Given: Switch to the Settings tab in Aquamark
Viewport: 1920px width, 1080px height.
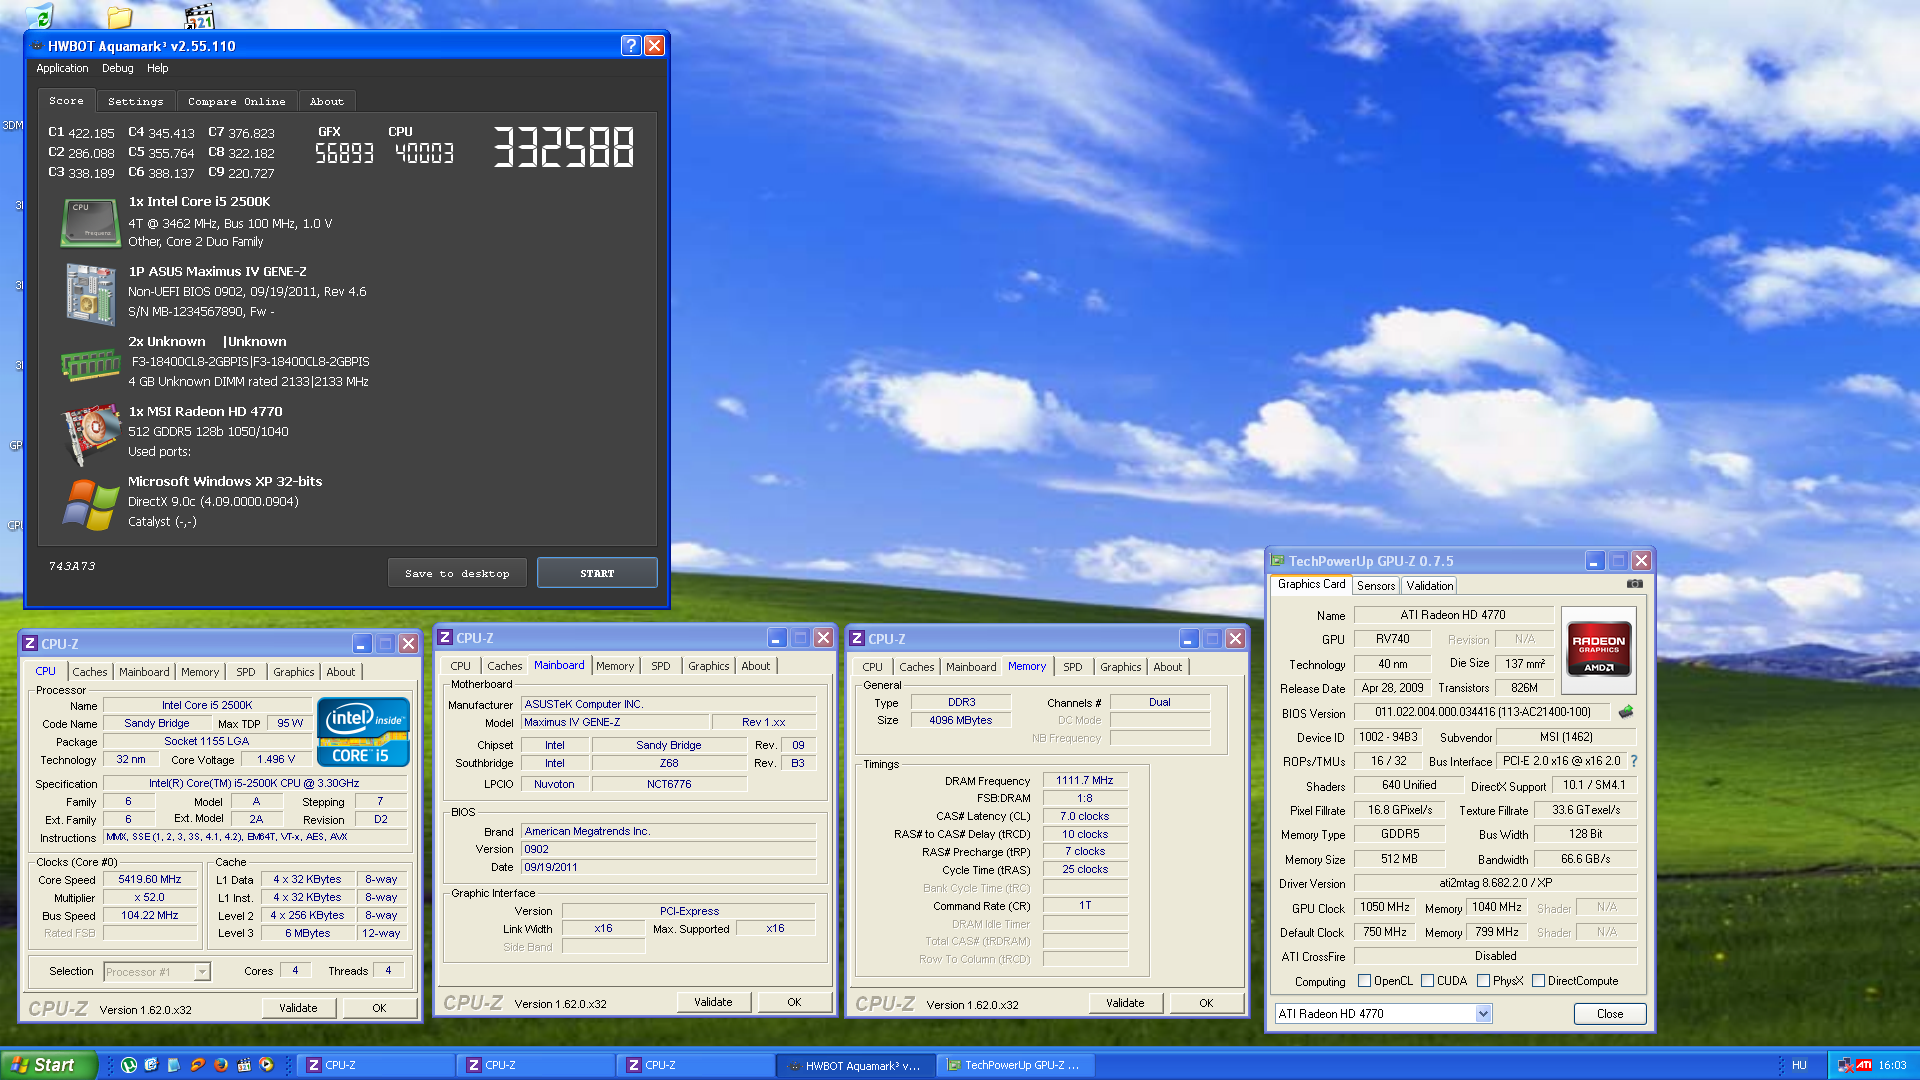Looking at the screenshot, I should pyautogui.click(x=135, y=101).
